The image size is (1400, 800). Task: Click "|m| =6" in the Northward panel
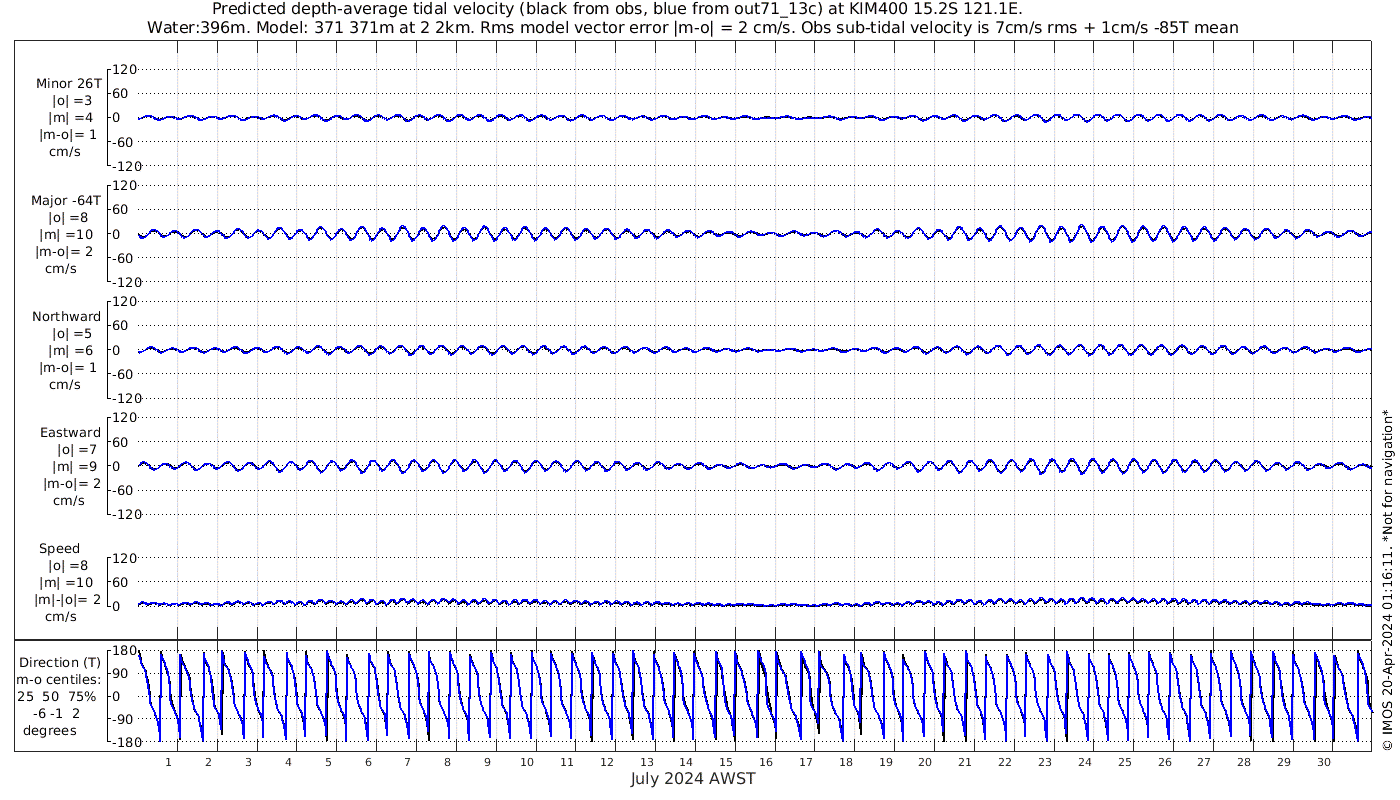tap(72, 351)
